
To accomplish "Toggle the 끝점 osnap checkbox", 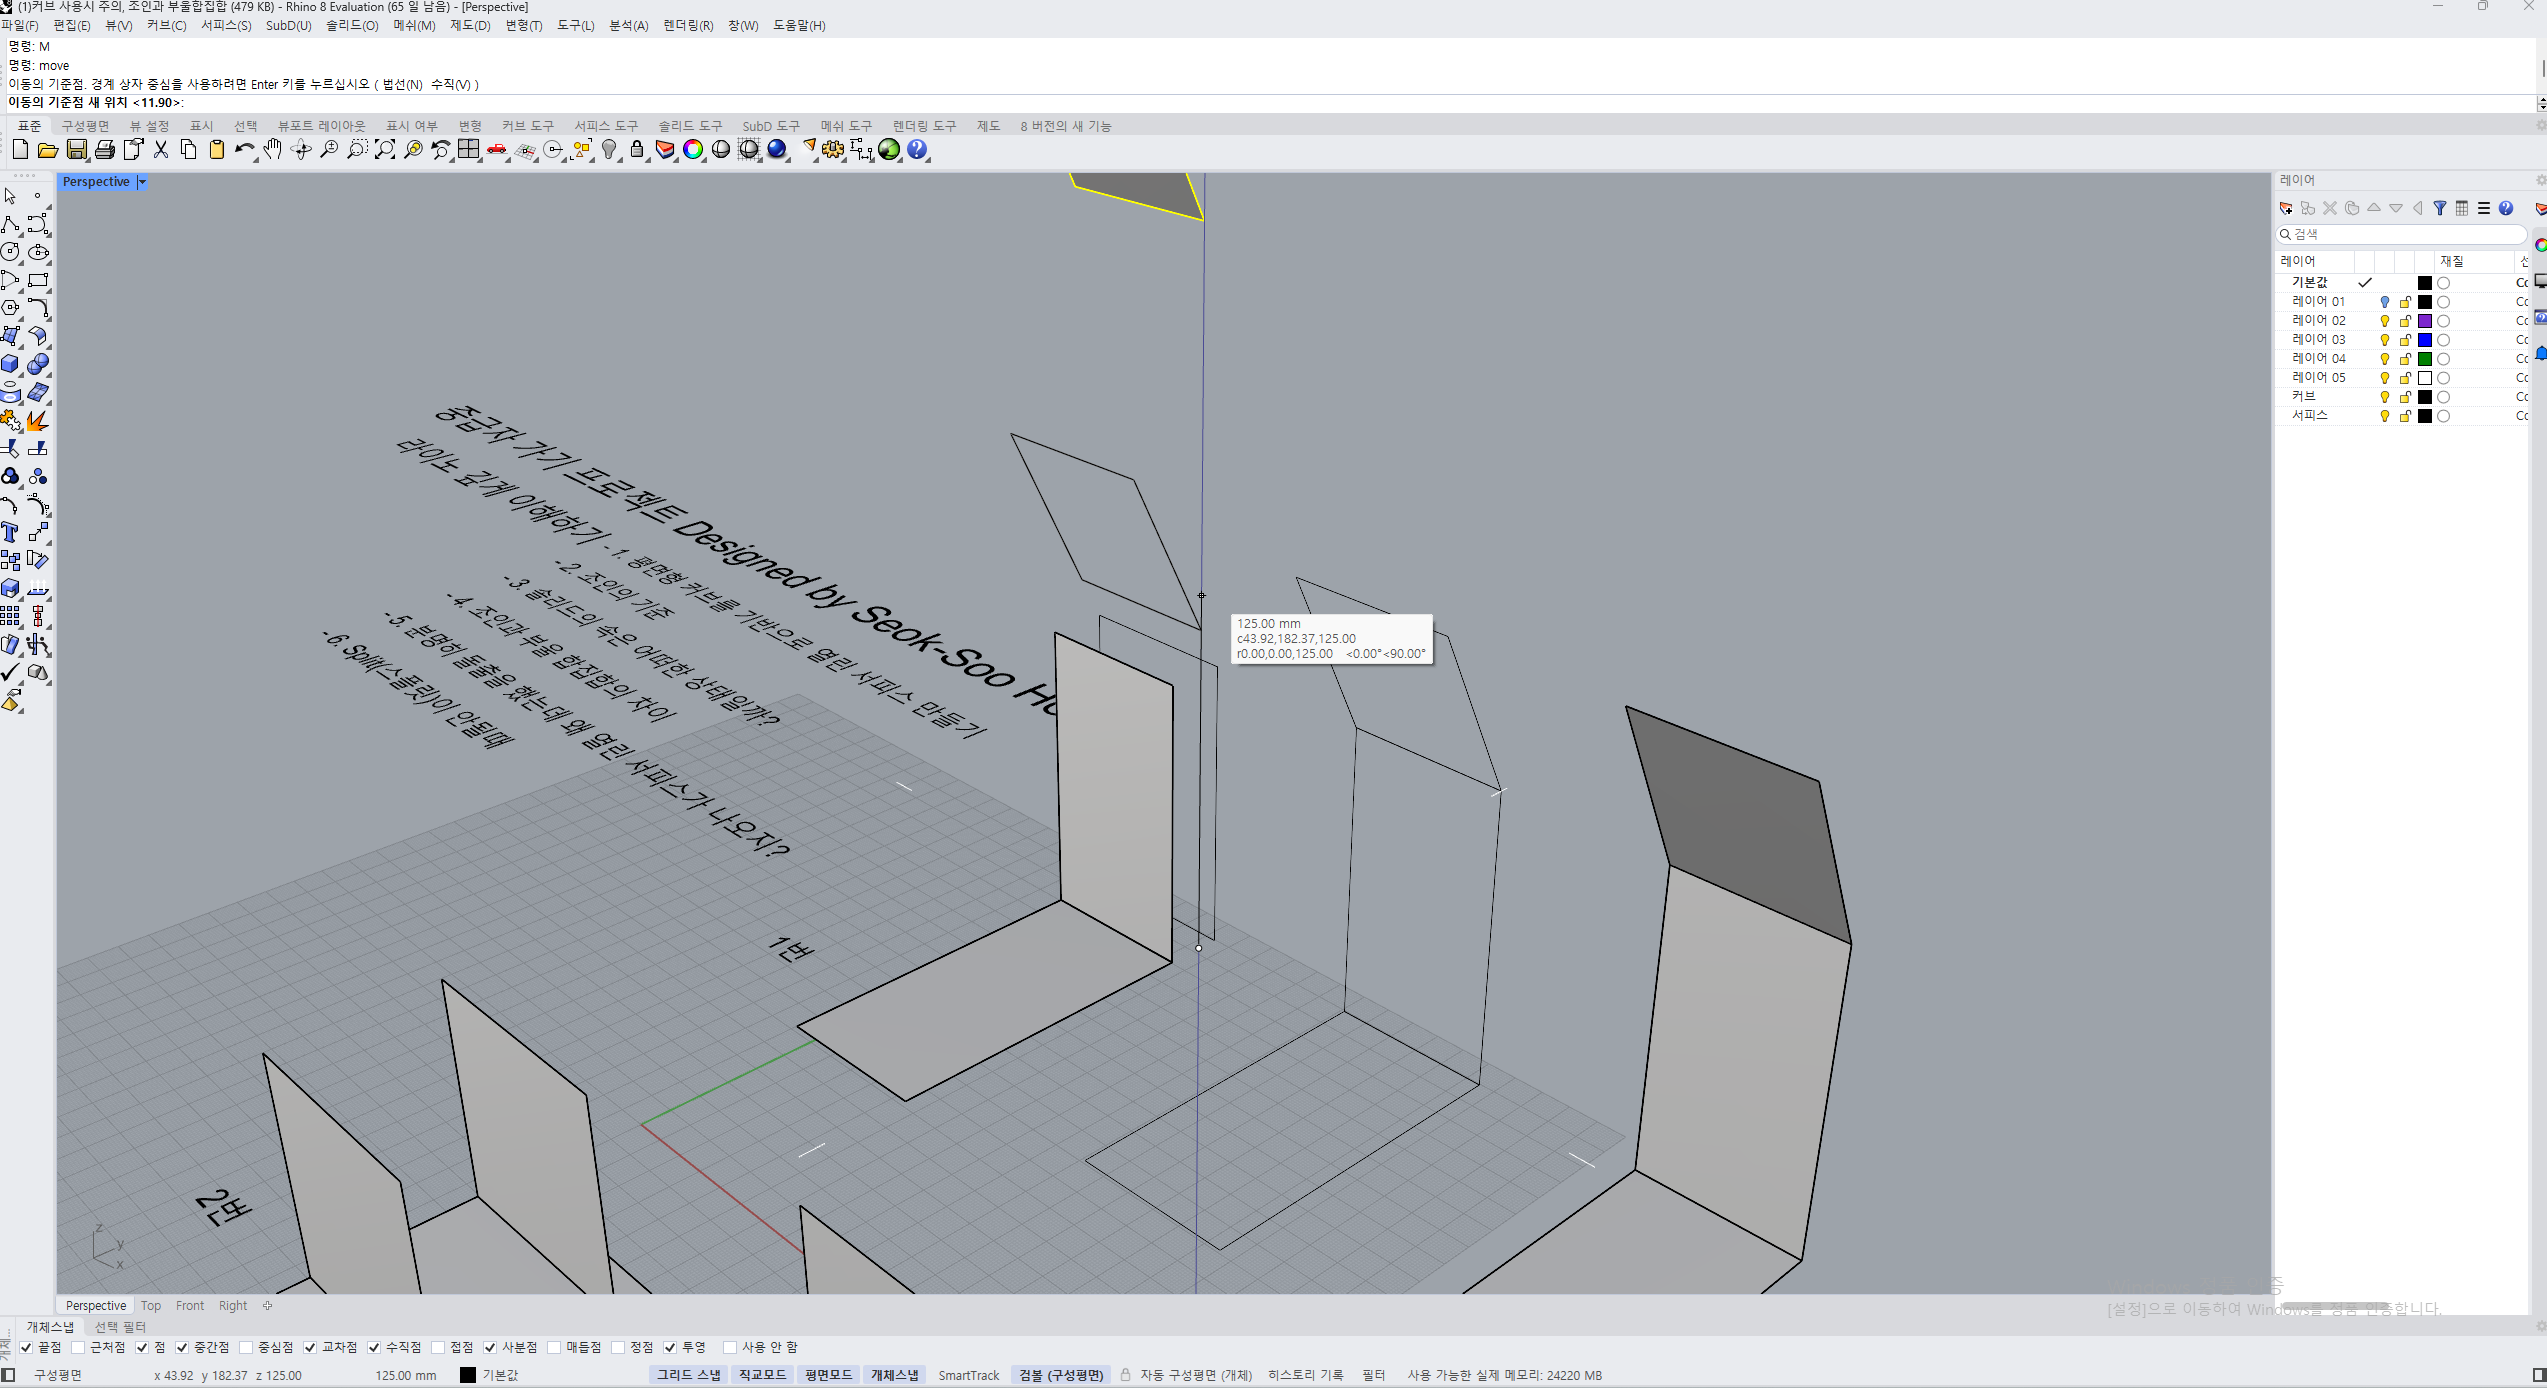I will (x=27, y=1347).
